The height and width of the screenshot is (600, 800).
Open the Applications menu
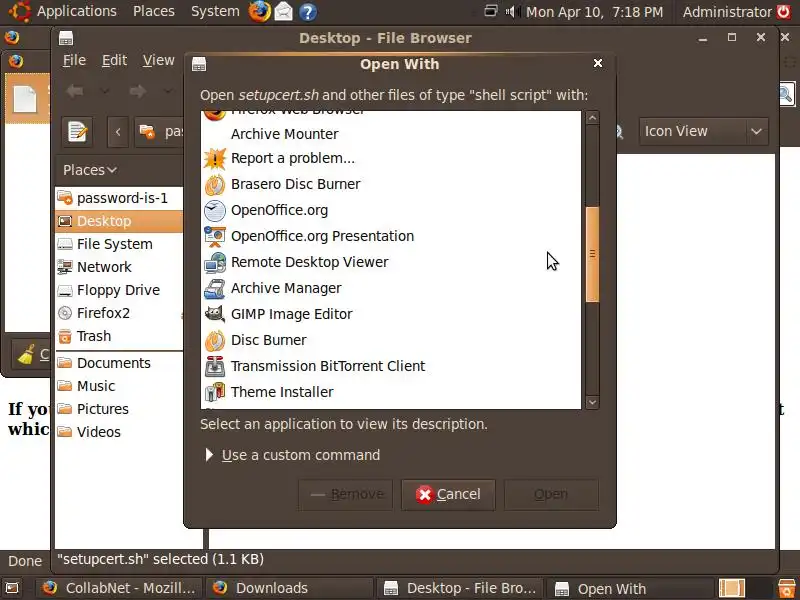click(x=77, y=11)
